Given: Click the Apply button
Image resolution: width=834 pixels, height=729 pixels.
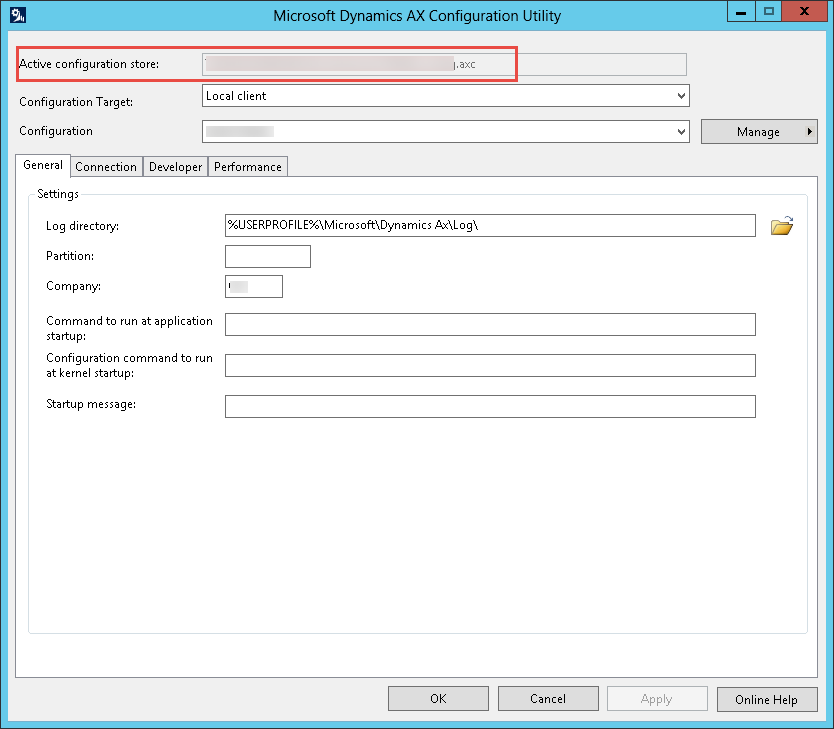Looking at the screenshot, I should click(657, 698).
